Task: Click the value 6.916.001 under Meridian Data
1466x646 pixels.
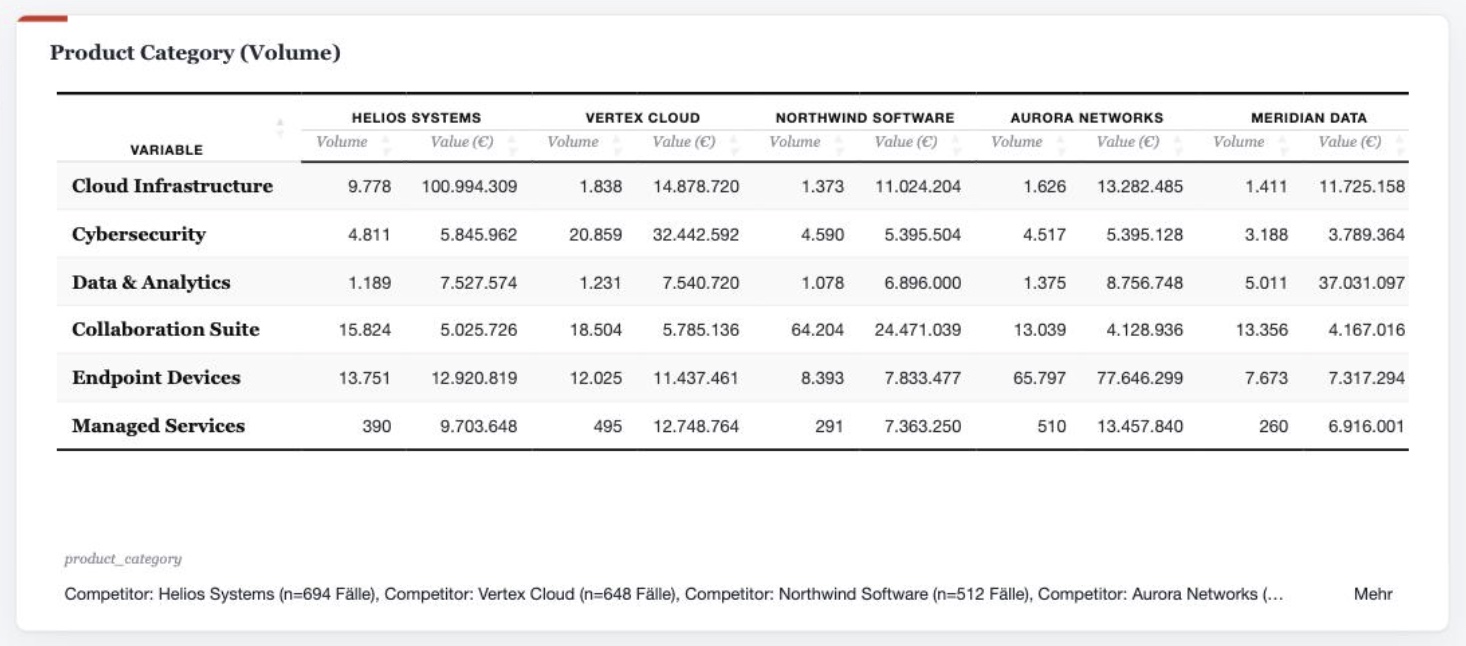Action: click(1367, 426)
